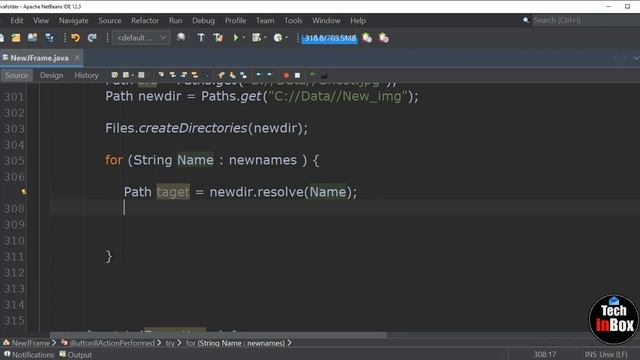The height and width of the screenshot is (360, 640).
Task: Comment the selected lines icon
Action: [x=313, y=75]
